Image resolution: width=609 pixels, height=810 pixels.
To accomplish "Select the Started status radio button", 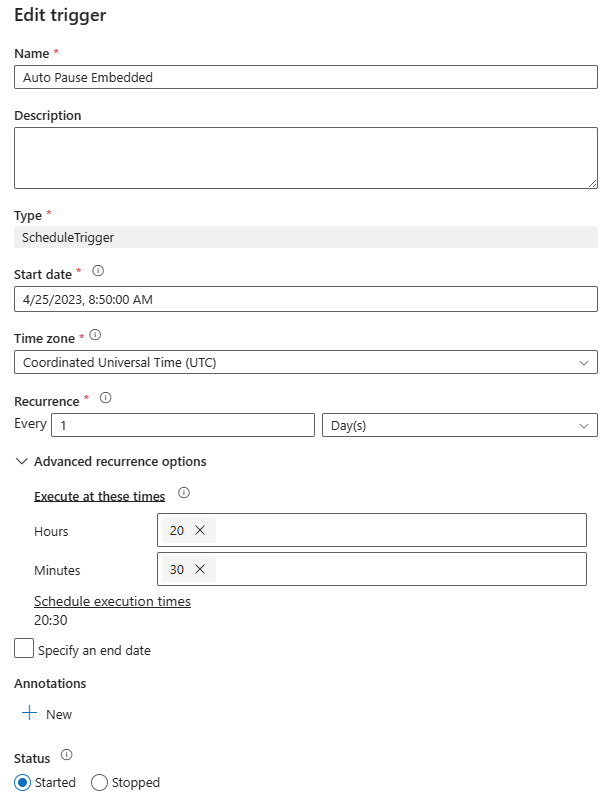I will (x=23, y=783).
